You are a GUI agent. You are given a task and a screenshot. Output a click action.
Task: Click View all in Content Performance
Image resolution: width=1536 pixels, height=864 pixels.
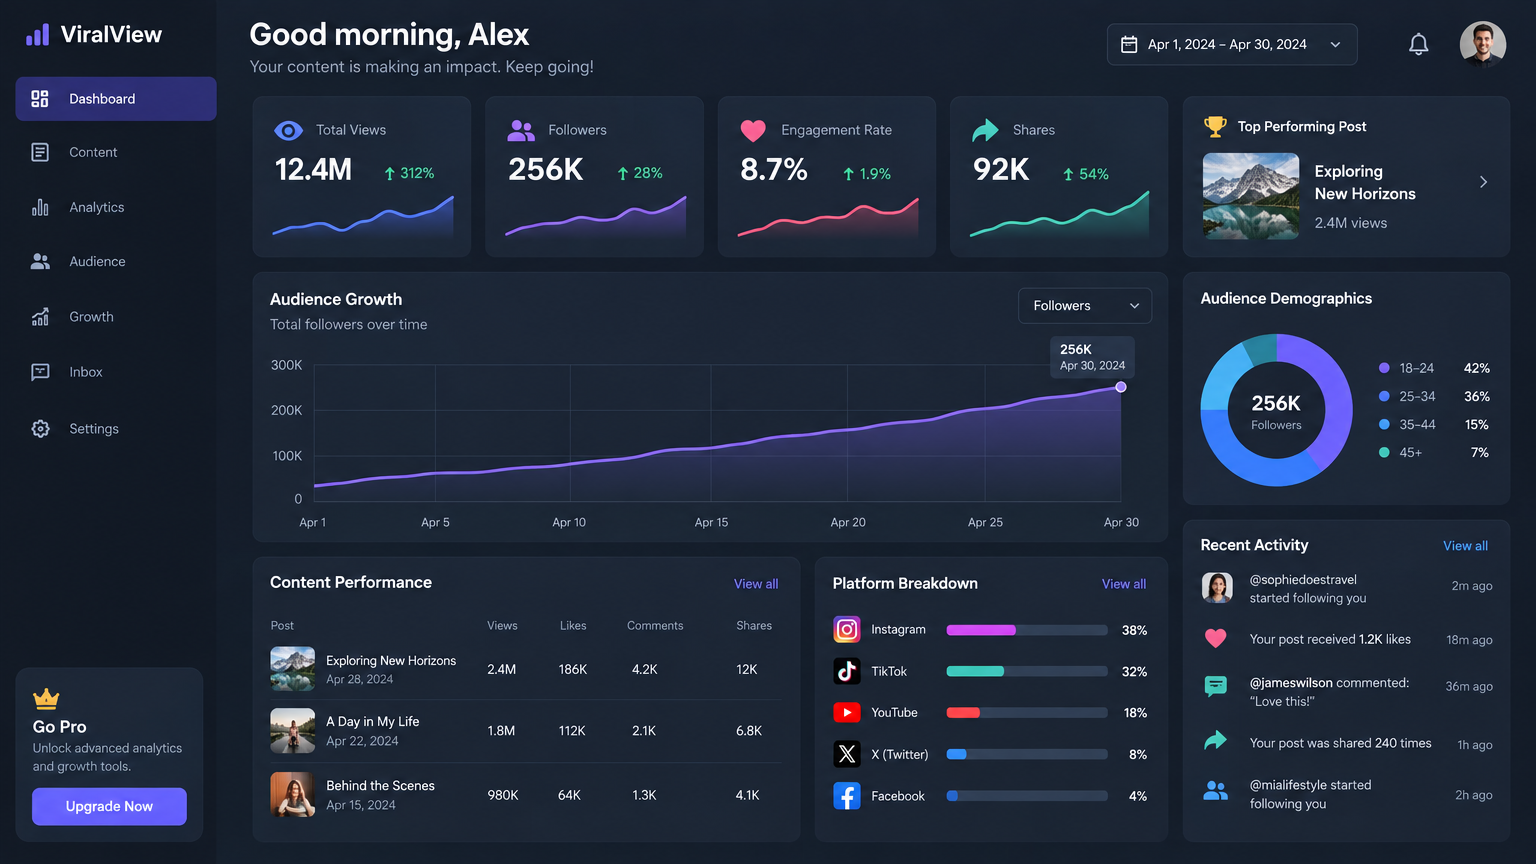click(x=756, y=584)
